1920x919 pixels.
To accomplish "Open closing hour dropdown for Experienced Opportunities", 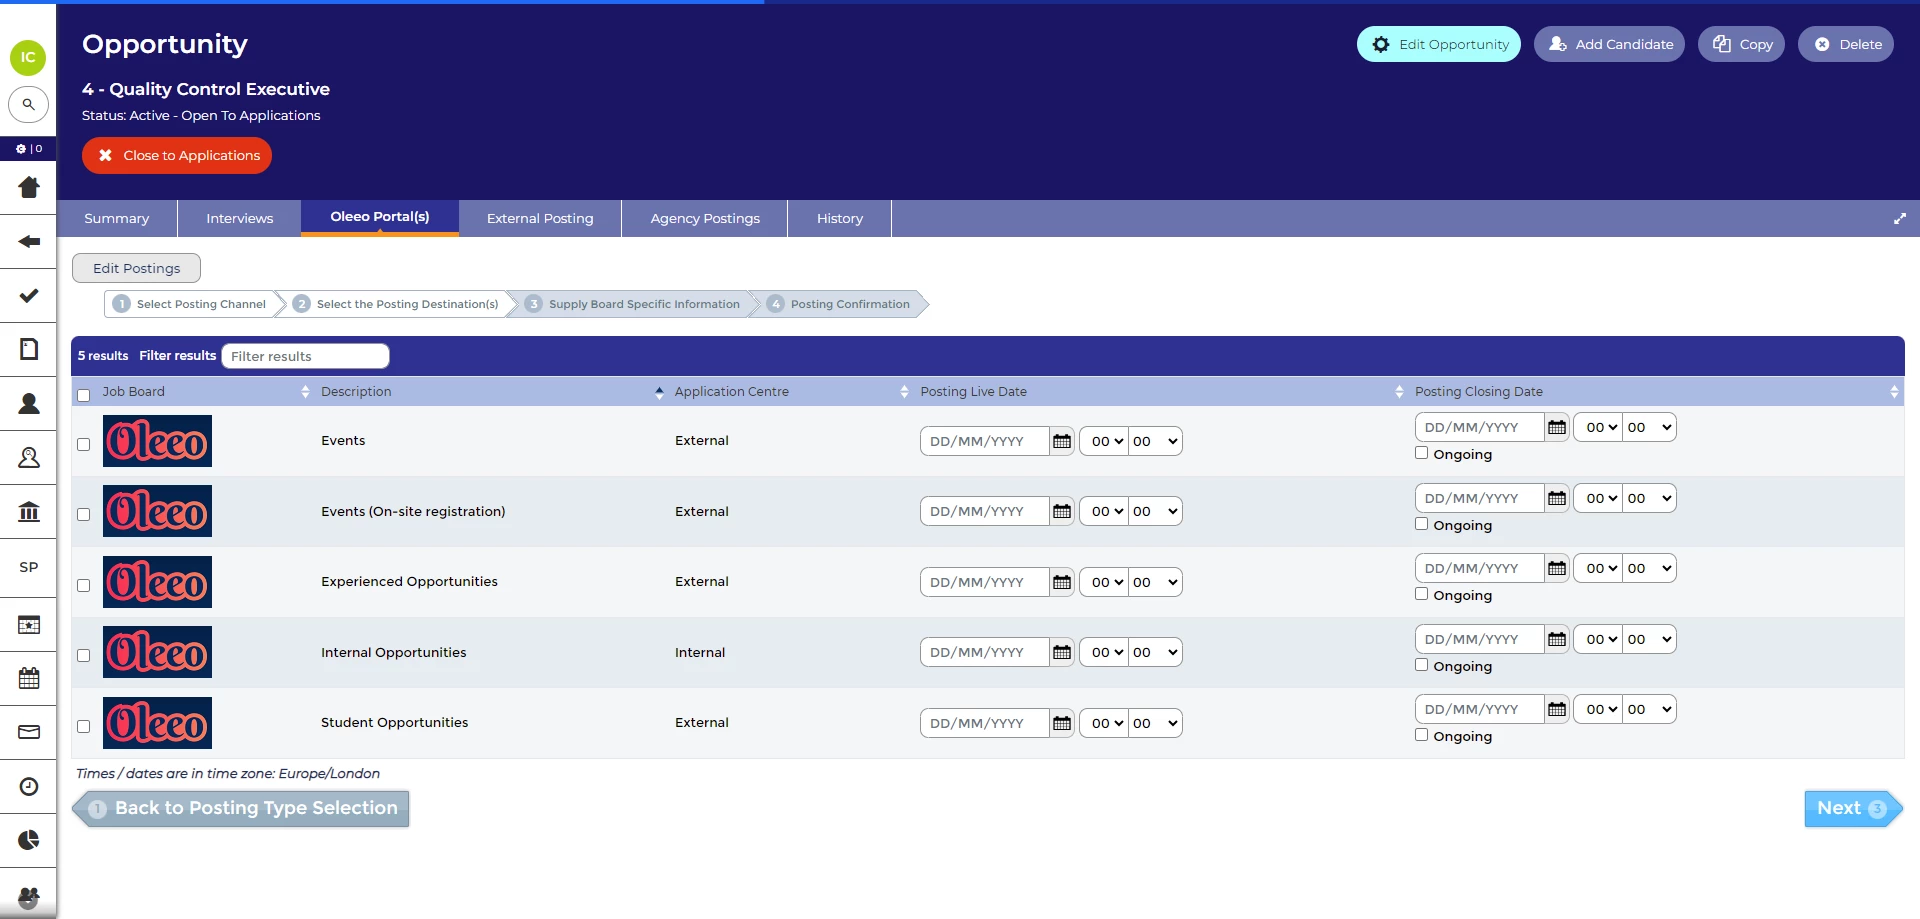I will [x=1599, y=568].
